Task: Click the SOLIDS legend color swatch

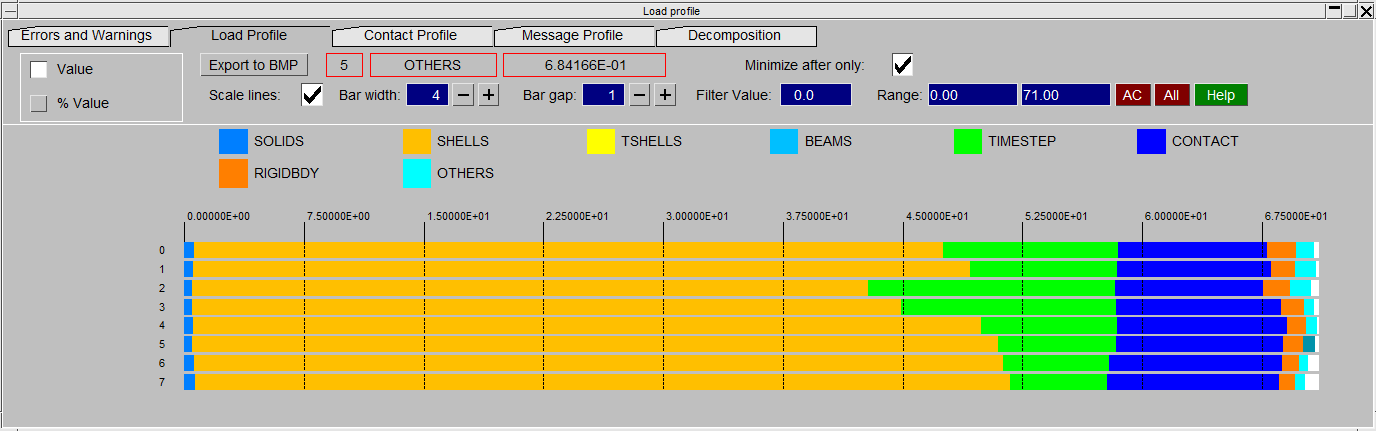Action: [233, 142]
